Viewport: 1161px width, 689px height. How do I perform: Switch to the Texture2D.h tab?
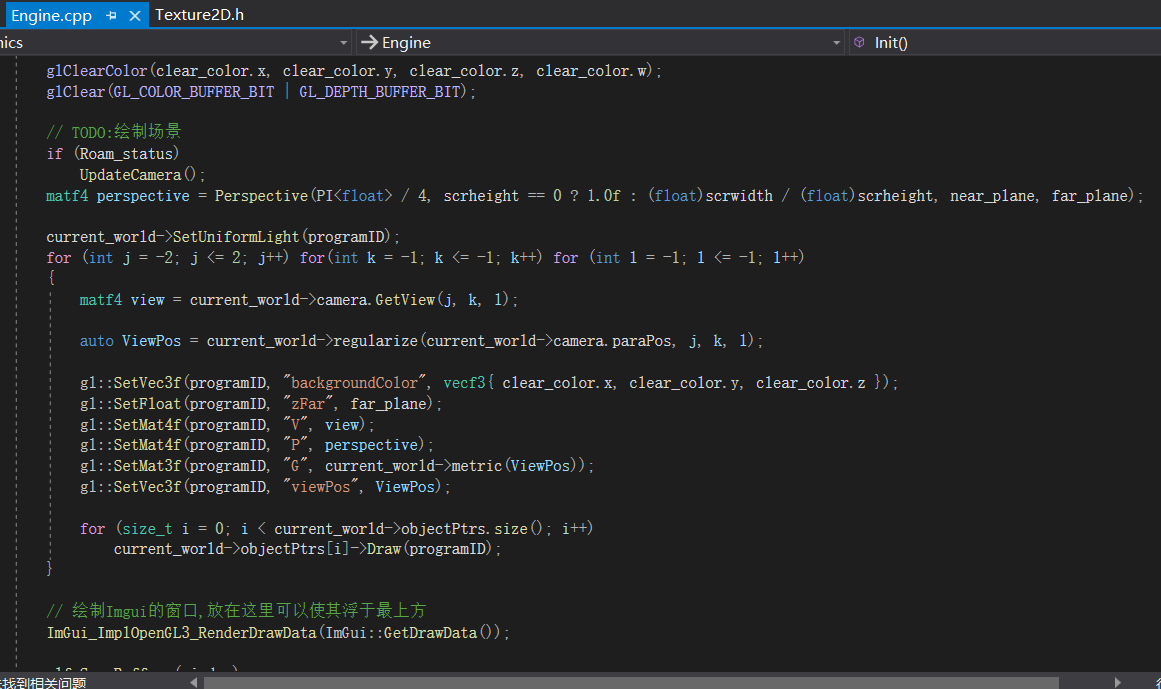(199, 14)
